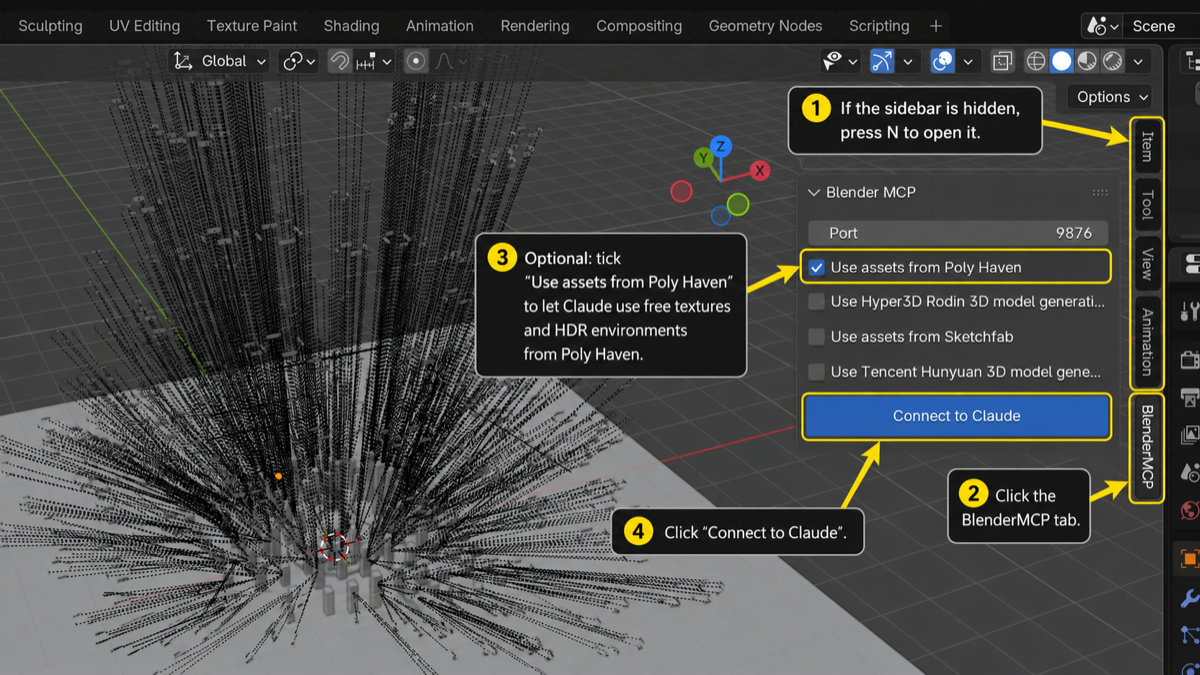Enable Use assets from Sketchfab

click(817, 337)
